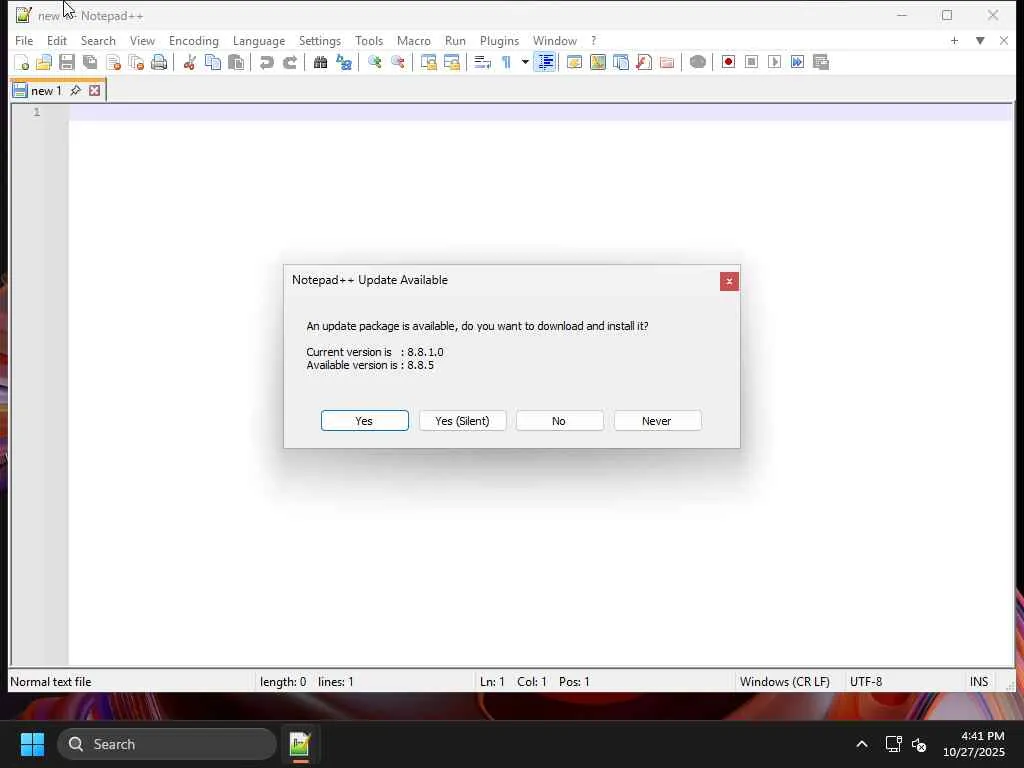Screen dimensions: 1024x768
Task: Toggle the Show indent guide icon
Action: 545,62
